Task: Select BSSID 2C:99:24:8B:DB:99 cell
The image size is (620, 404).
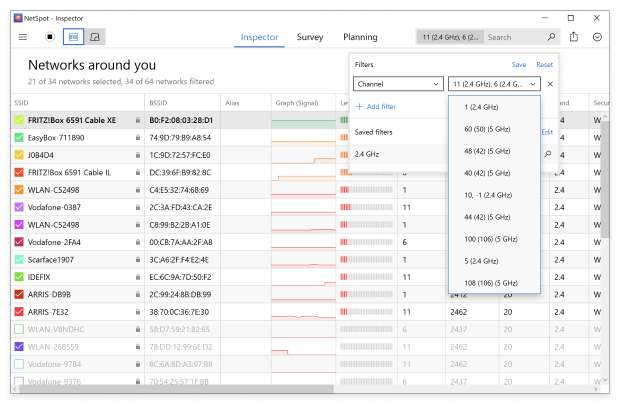Action: [x=180, y=295]
